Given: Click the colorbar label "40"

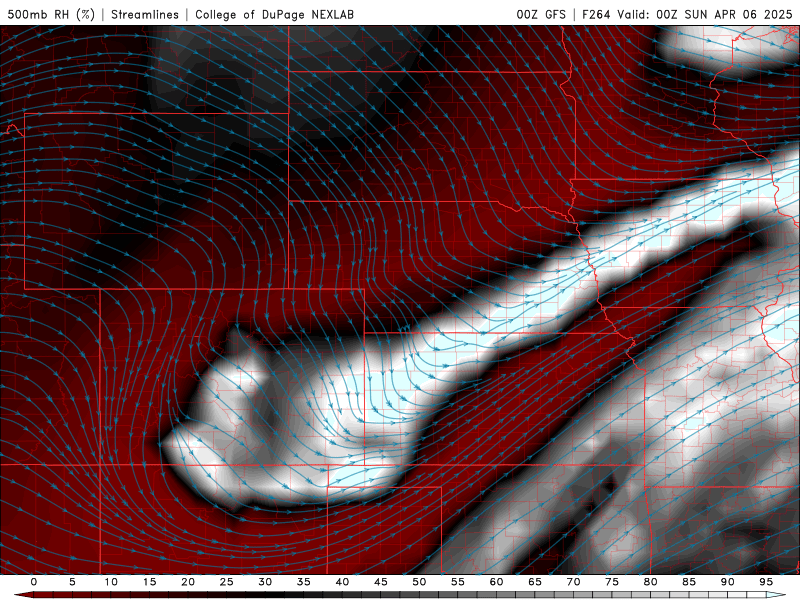Looking at the screenshot, I should click(x=342, y=582).
